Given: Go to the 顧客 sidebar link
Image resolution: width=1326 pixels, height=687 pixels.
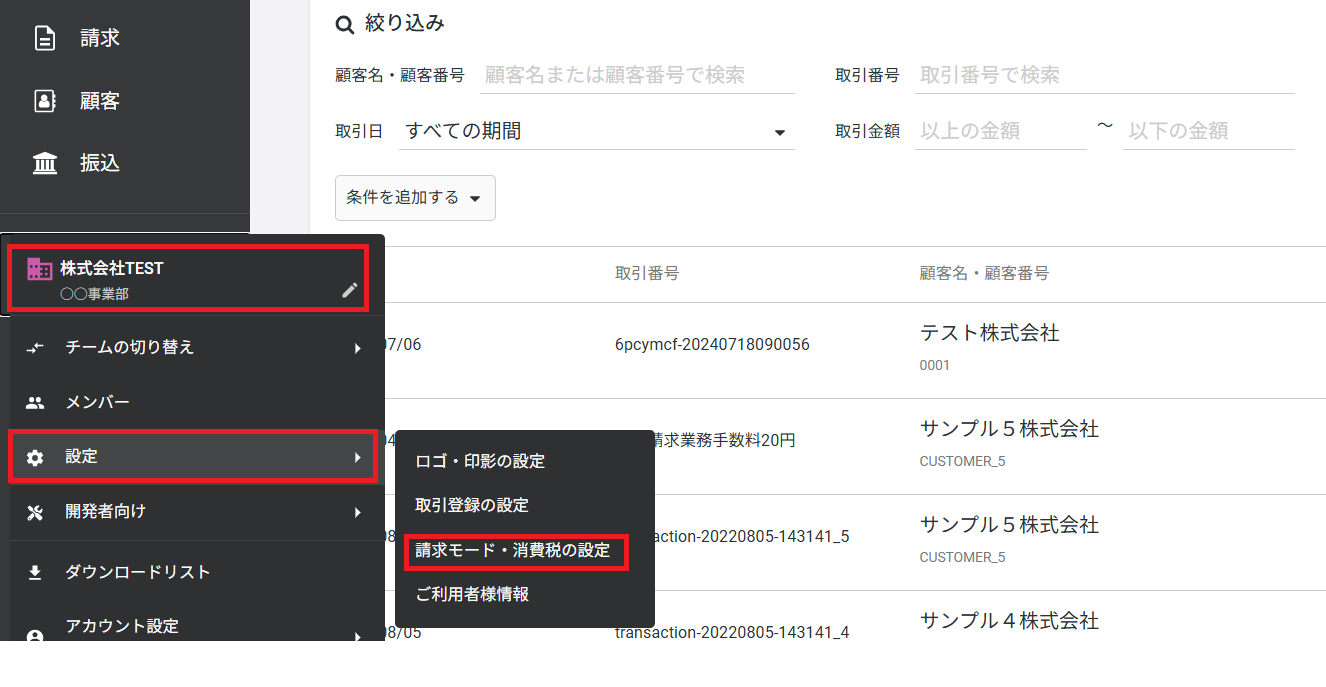Looking at the screenshot, I should pos(100,101).
